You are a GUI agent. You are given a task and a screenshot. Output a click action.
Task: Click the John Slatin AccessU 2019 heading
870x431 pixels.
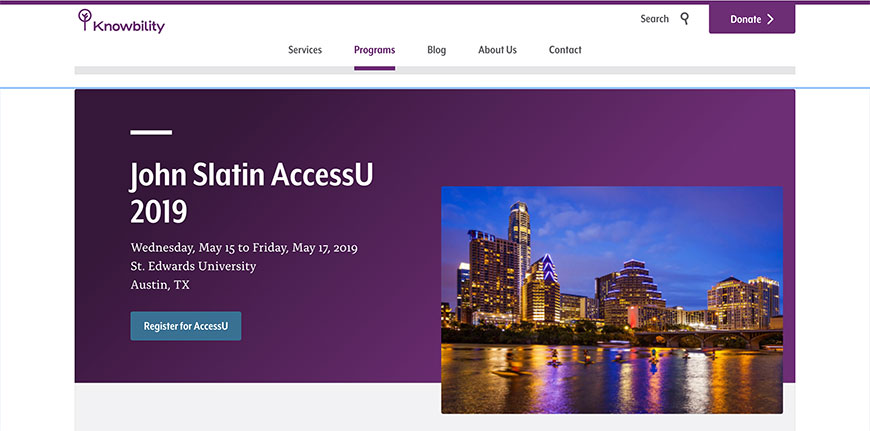point(251,192)
